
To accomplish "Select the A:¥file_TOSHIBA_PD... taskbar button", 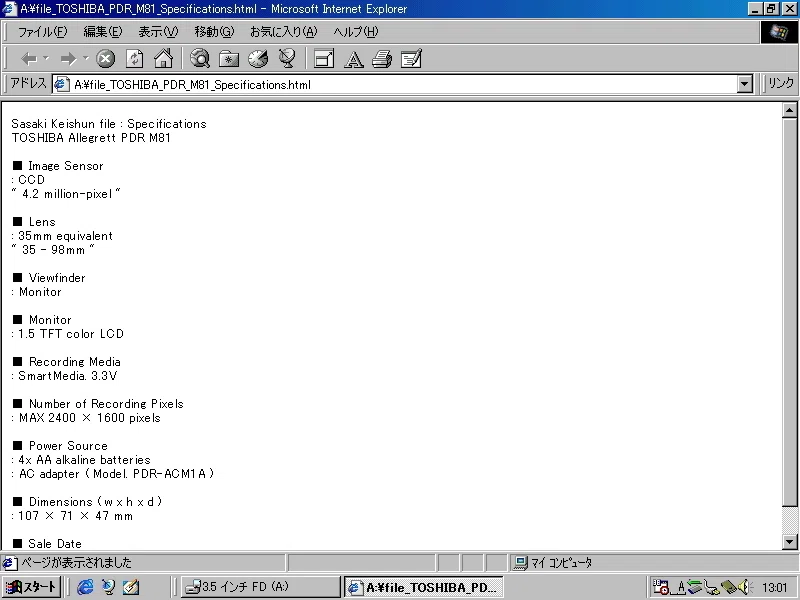I will pyautogui.click(x=423, y=587).
